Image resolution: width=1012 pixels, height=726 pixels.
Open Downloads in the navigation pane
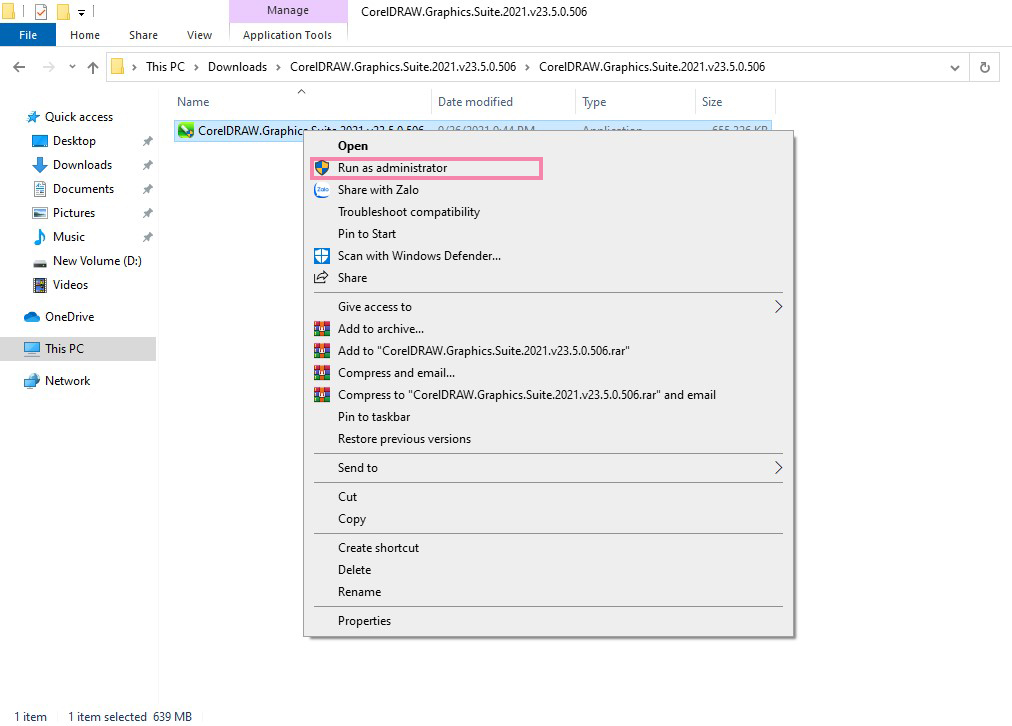coord(82,165)
